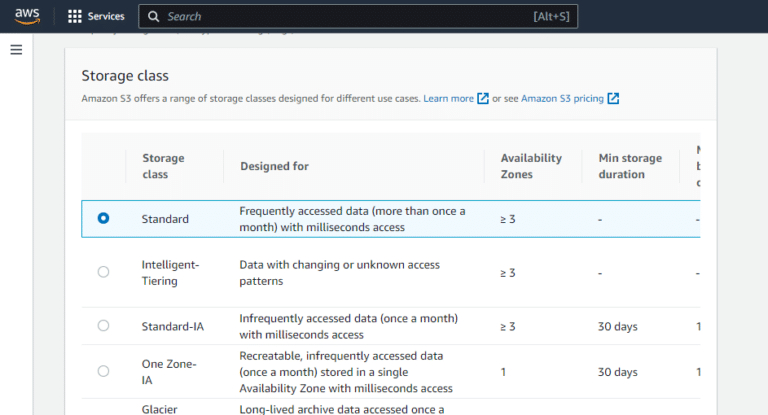The width and height of the screenshot is (768, 415).
Task: Click the Availability Zones column header
Action: click(531, 166)
